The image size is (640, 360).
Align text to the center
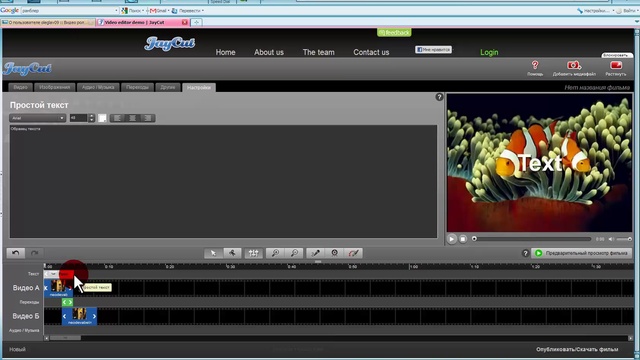coord(133,118)
